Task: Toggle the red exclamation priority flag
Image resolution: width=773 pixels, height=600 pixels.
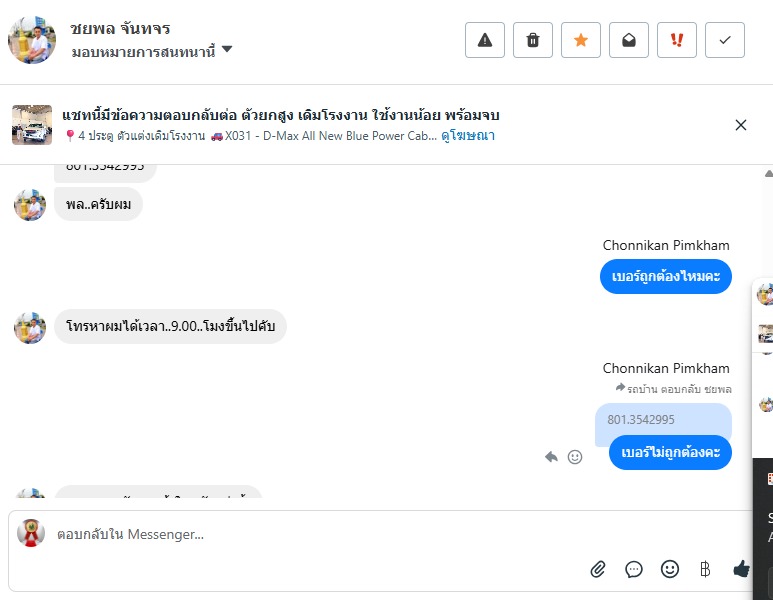Action: click(677, 40)
